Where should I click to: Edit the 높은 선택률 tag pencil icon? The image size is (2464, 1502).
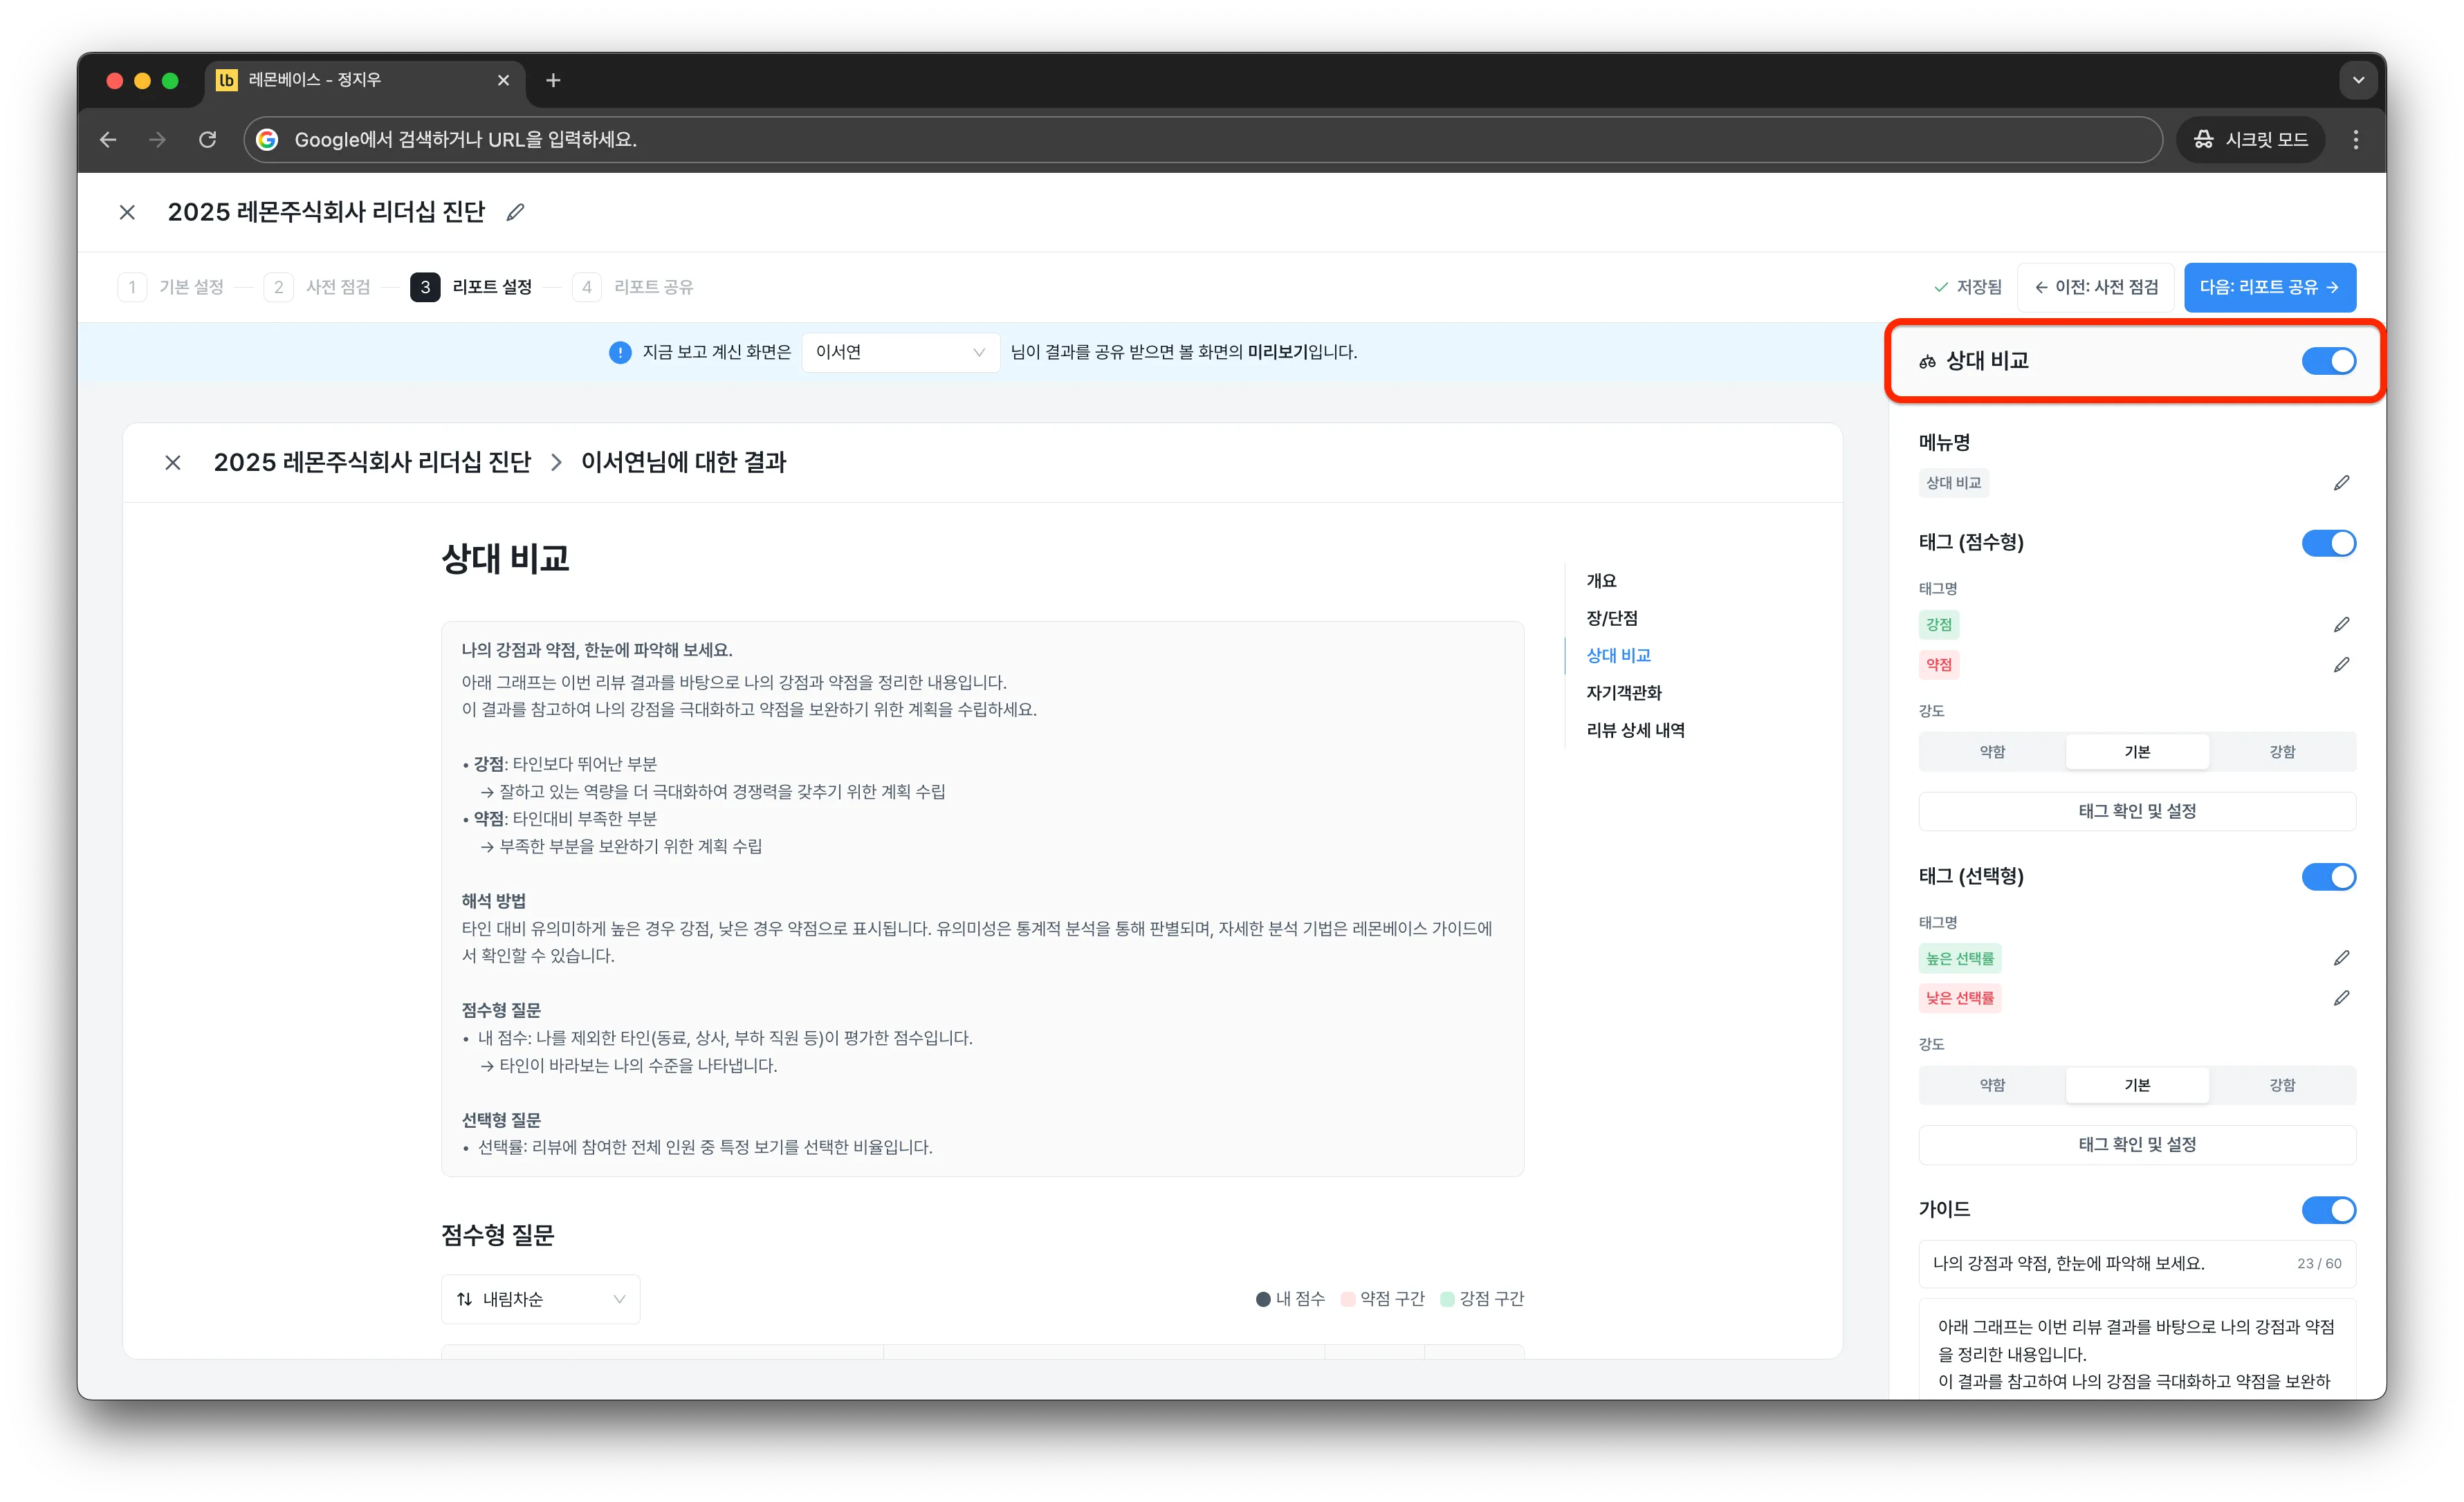point(2341,958)
